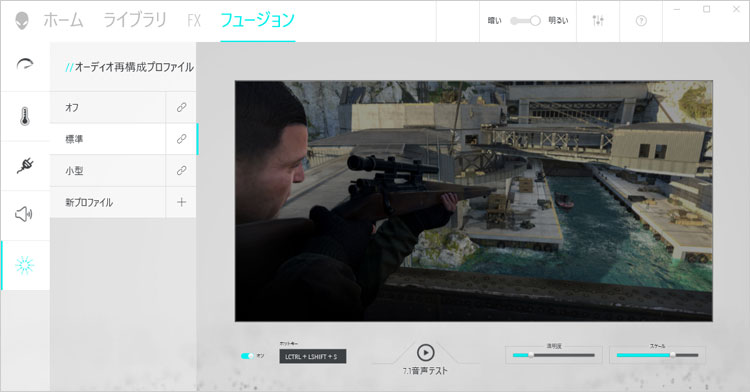Open the overclocking gauge sidebar icon
Screen dimensions: 750x392
[x=25, y=65]
